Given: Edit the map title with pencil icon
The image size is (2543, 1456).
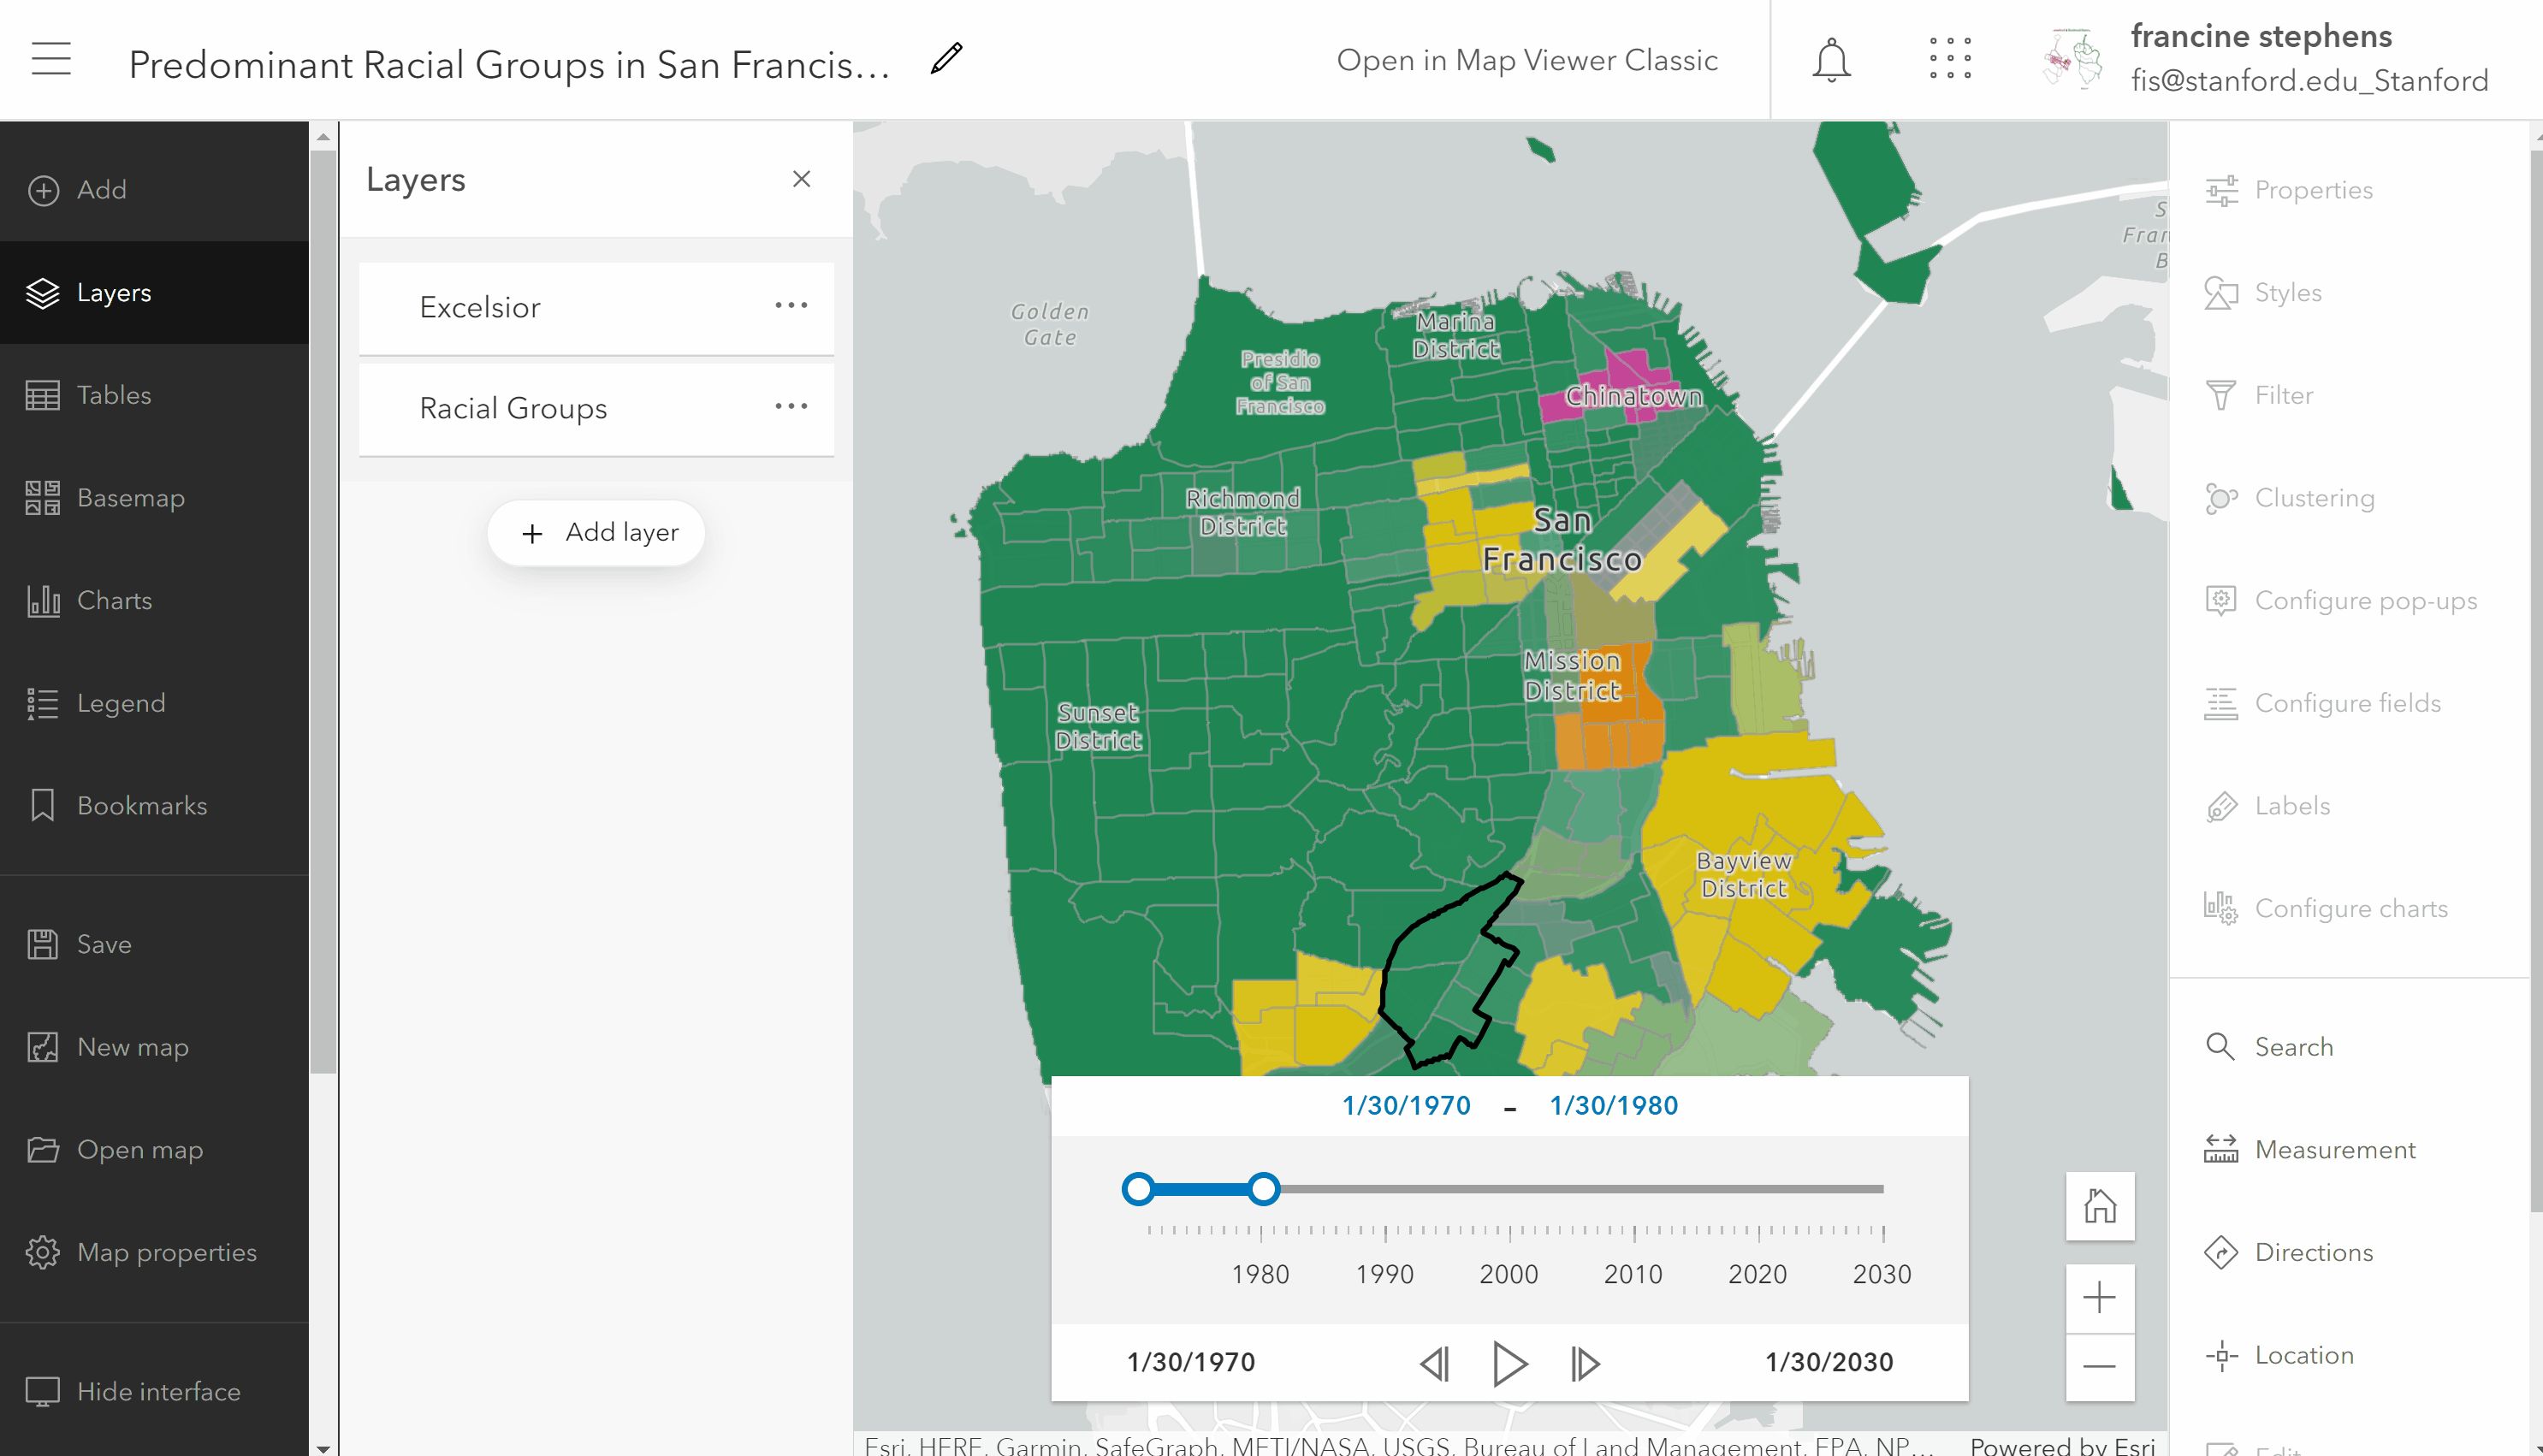Looking at the screenshot, I should point(946,59).
